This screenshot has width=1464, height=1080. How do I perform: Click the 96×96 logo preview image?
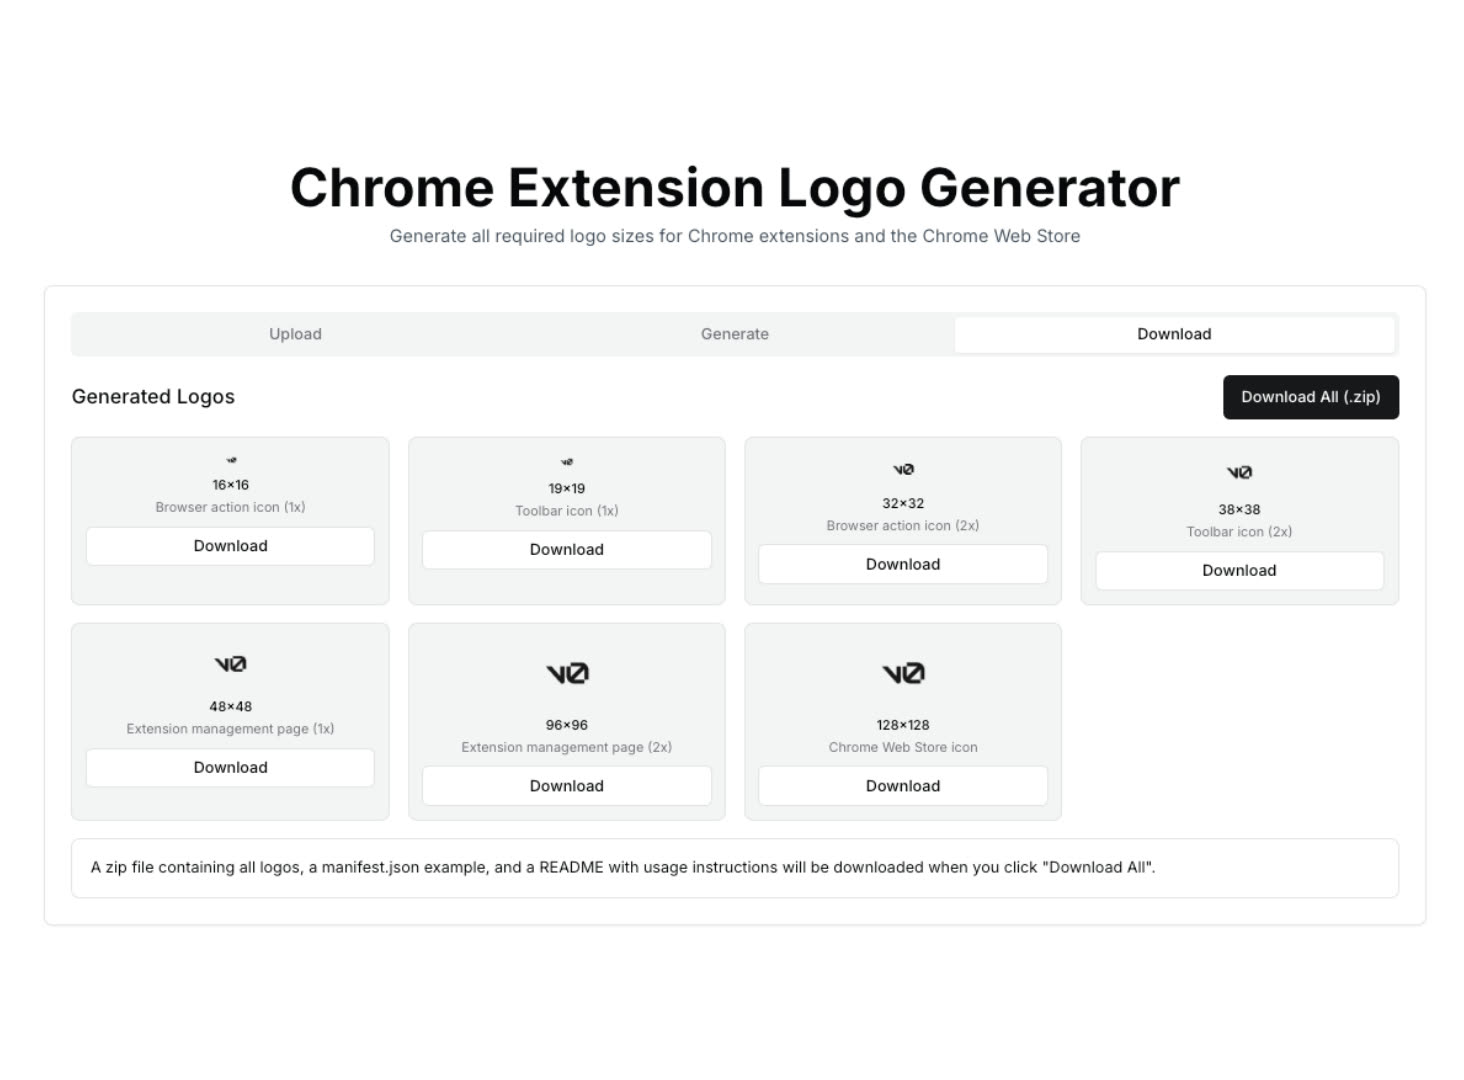point(567,674)
